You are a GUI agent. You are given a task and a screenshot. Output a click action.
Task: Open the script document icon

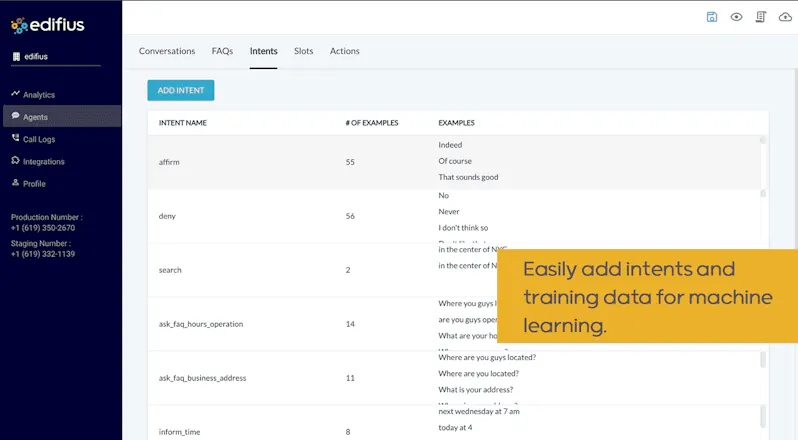pos(760,17)
